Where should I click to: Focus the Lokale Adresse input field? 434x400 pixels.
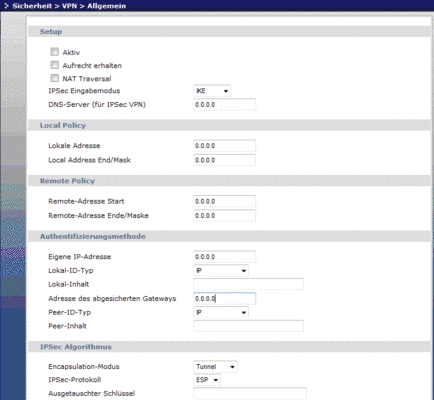pyautogui.click(x=225, y=146)
